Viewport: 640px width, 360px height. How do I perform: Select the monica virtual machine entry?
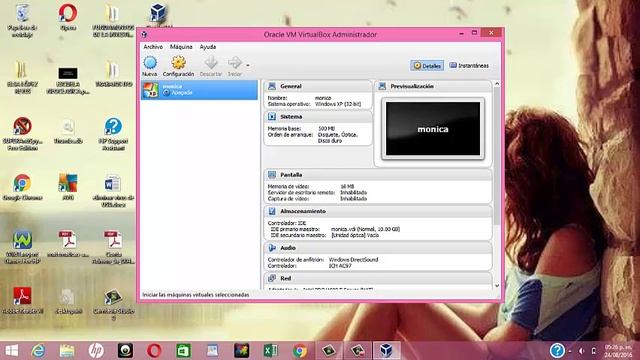click(x=200, y=90)
